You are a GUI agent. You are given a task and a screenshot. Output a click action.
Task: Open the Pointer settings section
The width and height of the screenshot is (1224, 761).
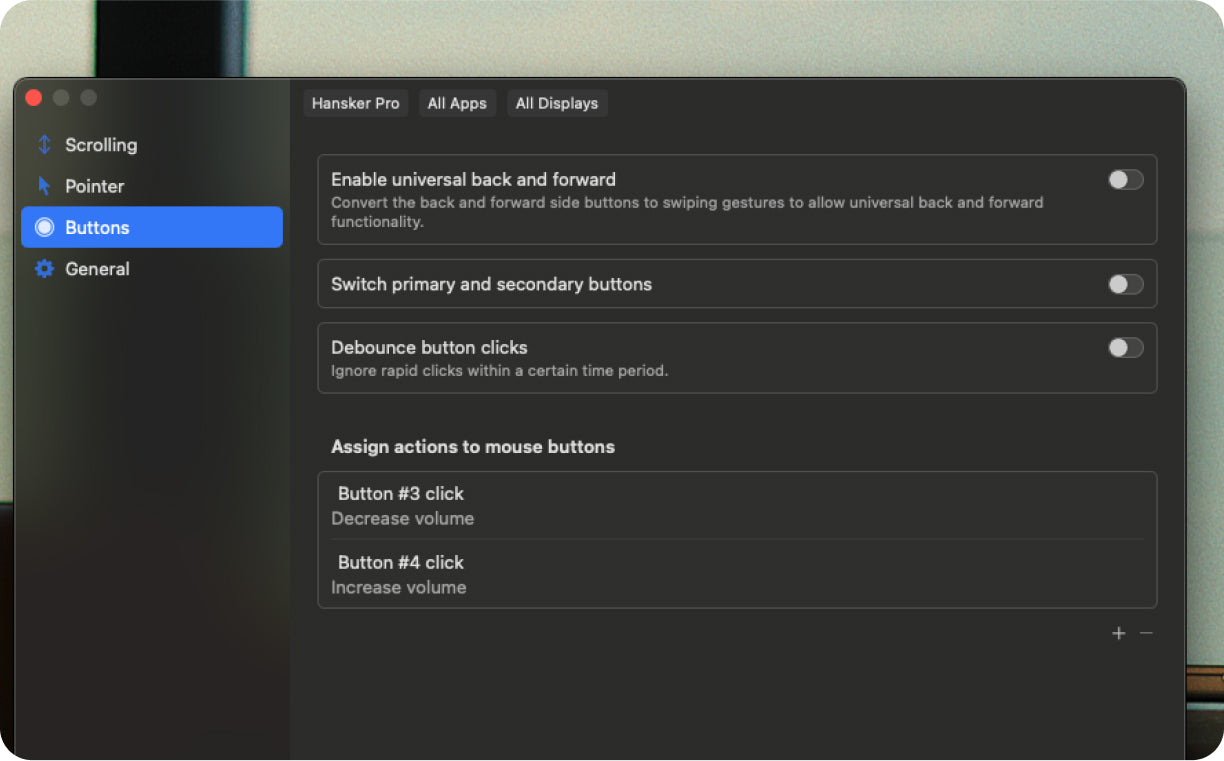(95, 186)
